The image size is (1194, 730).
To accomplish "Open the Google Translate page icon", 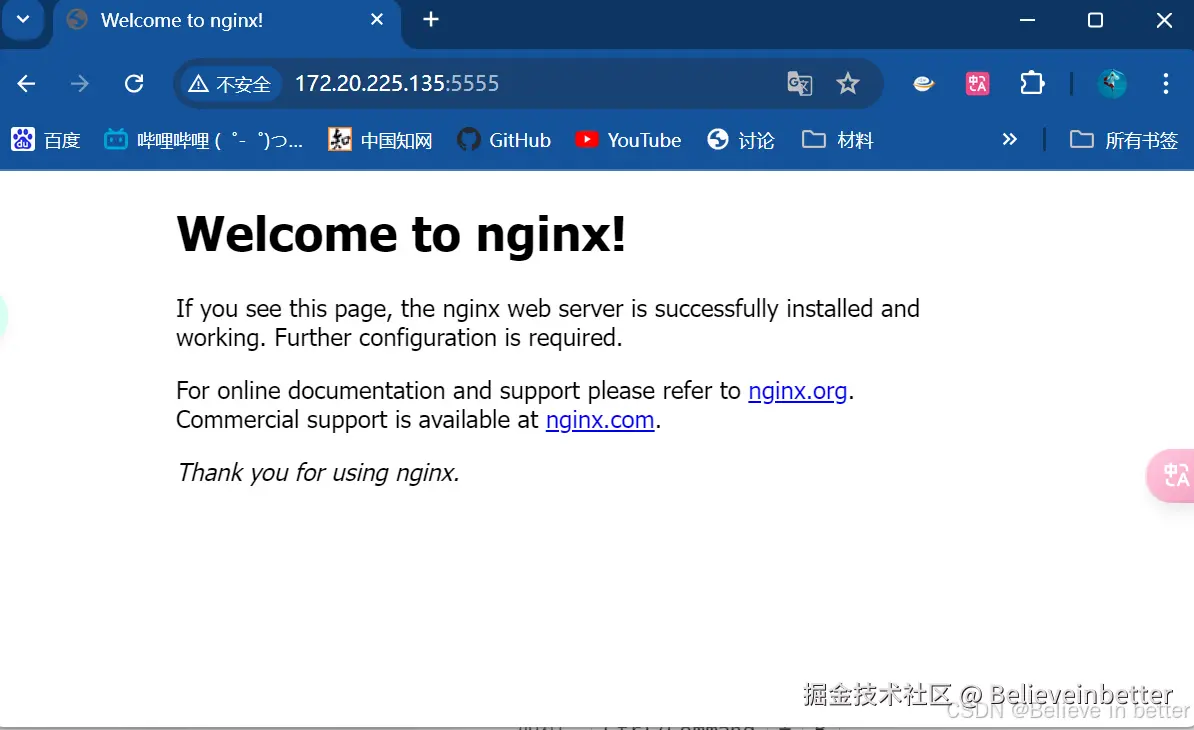I will point(799,84).
